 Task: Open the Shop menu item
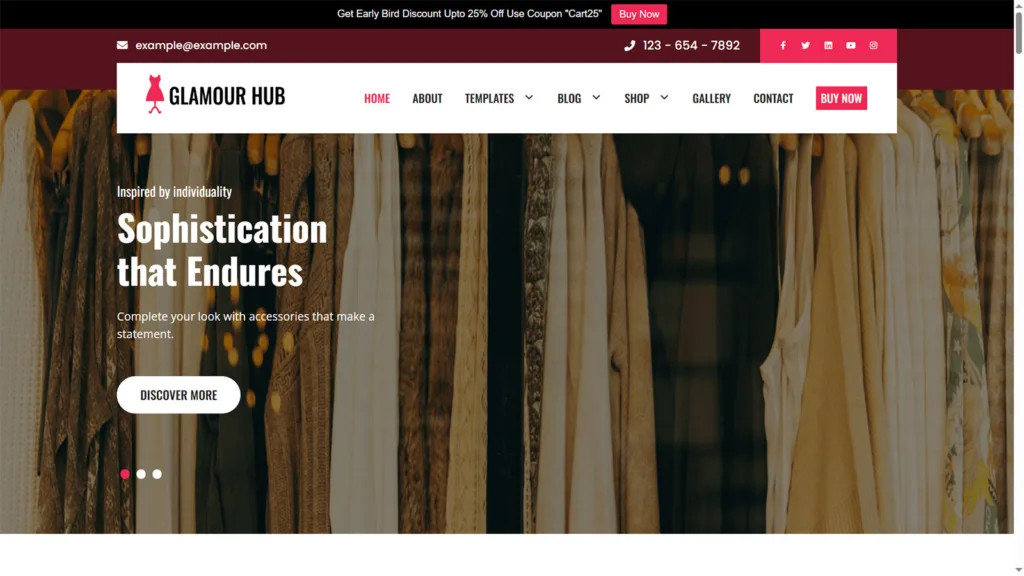click(x=636, y=98)
